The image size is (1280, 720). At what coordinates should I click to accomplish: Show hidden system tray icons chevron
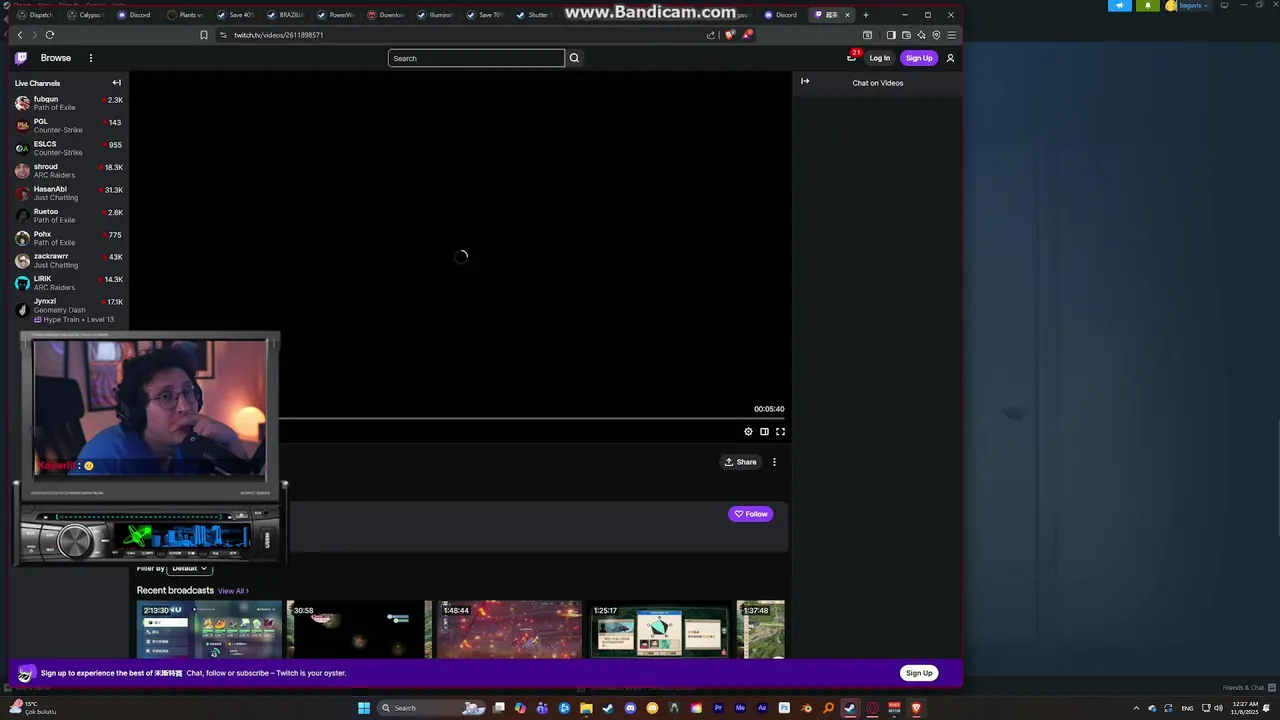pyautogui.click(x=1136, y=708)
